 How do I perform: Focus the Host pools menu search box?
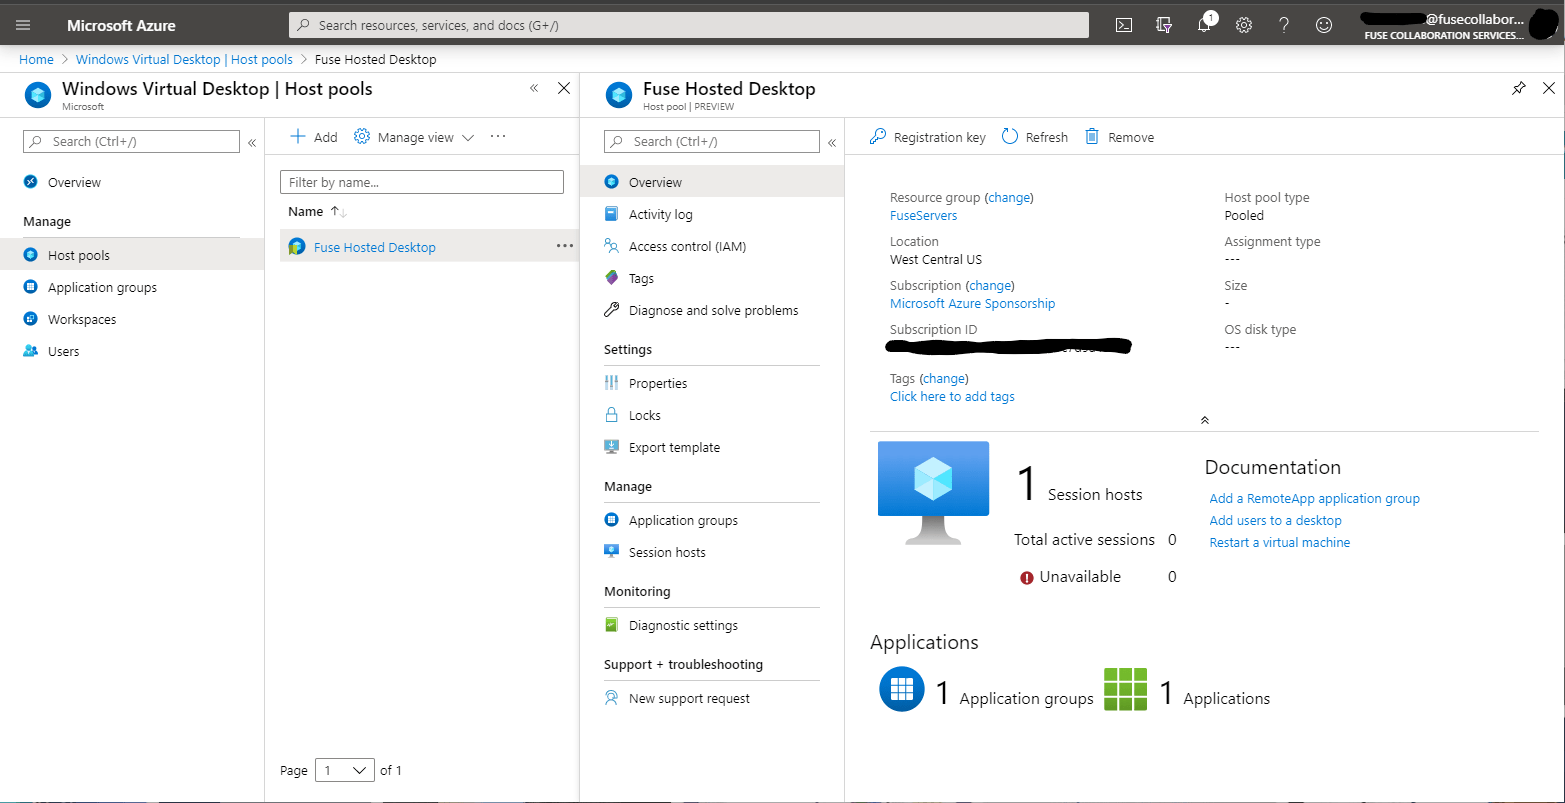click(x=131, y=141)
